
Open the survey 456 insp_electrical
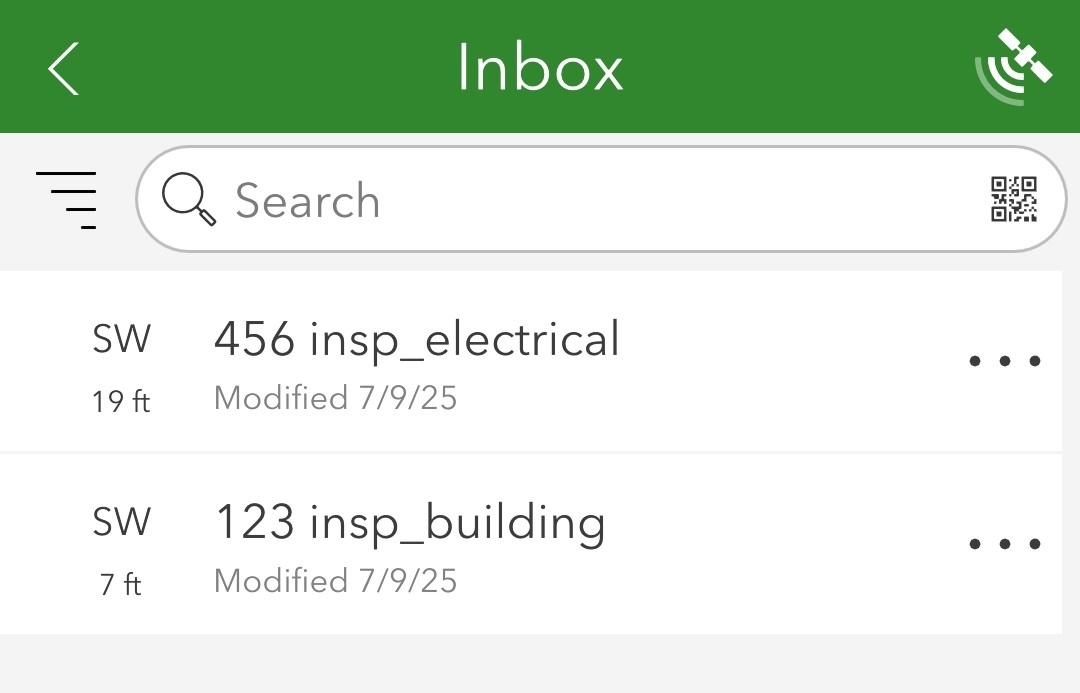click(417, 338)
